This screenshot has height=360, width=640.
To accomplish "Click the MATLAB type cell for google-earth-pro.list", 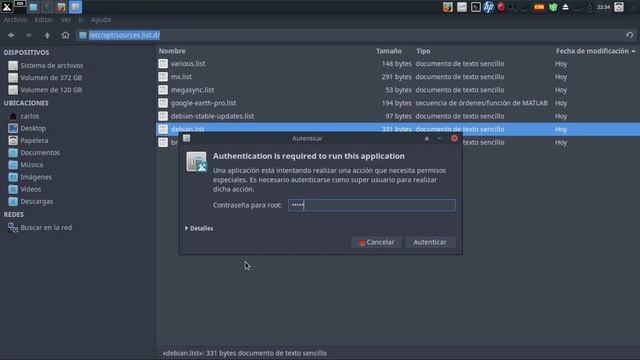I will pyautogui.click(x=482, y=103).
